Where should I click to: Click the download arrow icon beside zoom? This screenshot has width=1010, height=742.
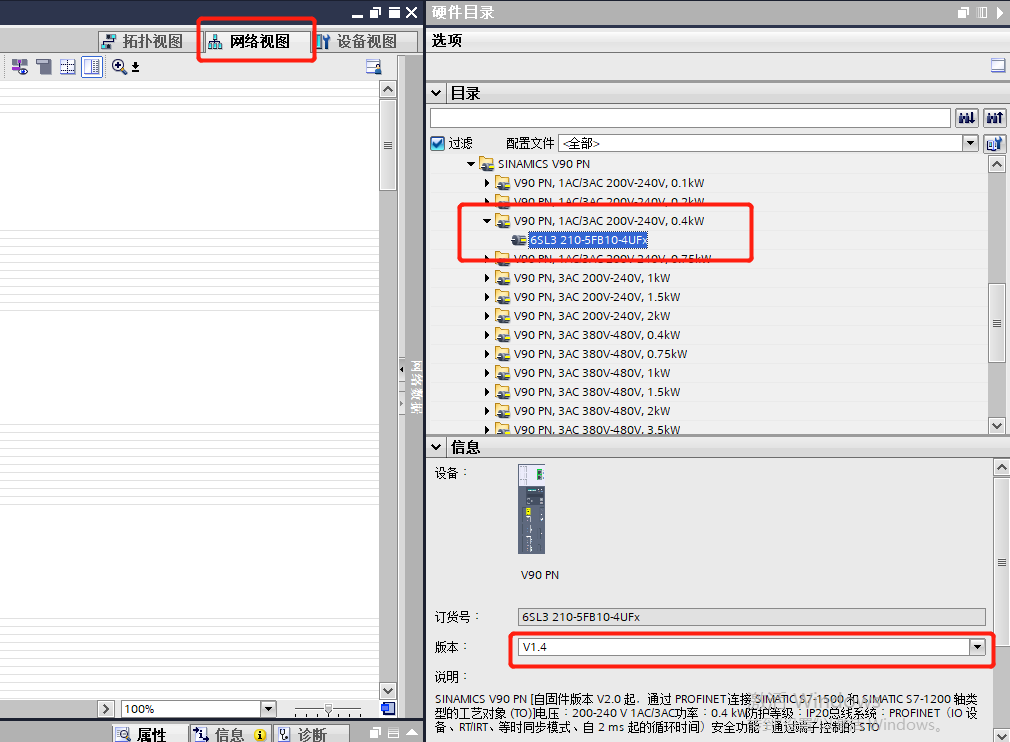pyautogui.click(x=135, y=67)
